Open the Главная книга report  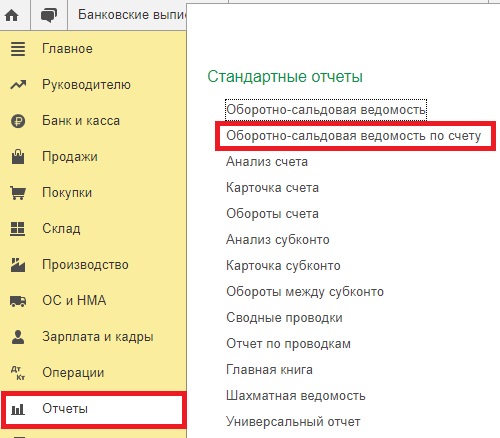(269, 370)
